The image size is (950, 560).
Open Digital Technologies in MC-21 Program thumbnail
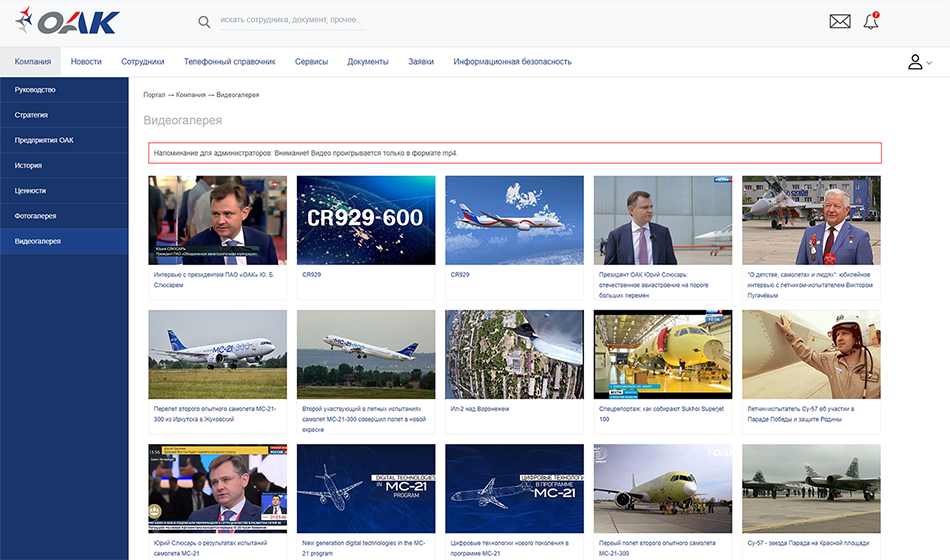tap(366, 488)
